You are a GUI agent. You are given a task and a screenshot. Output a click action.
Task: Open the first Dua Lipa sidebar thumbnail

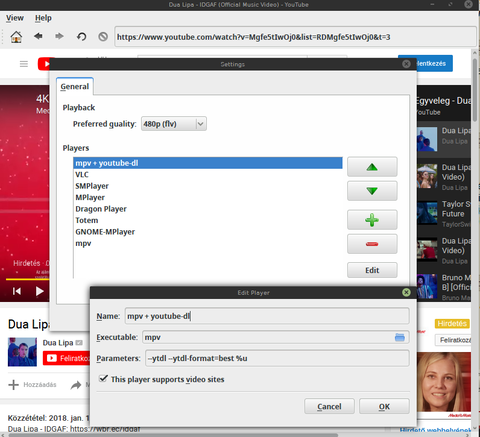click(427, 139)
